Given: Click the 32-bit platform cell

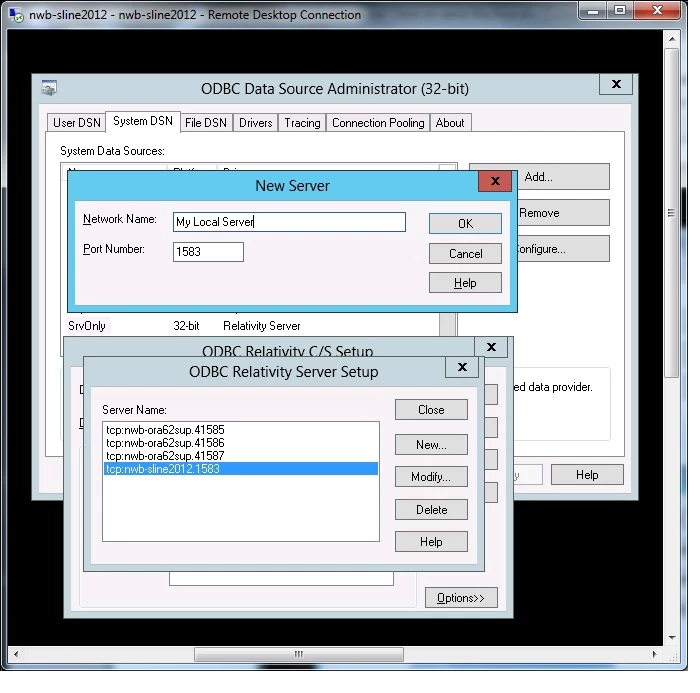Looking at the screenshot, I should pos(186,326).
